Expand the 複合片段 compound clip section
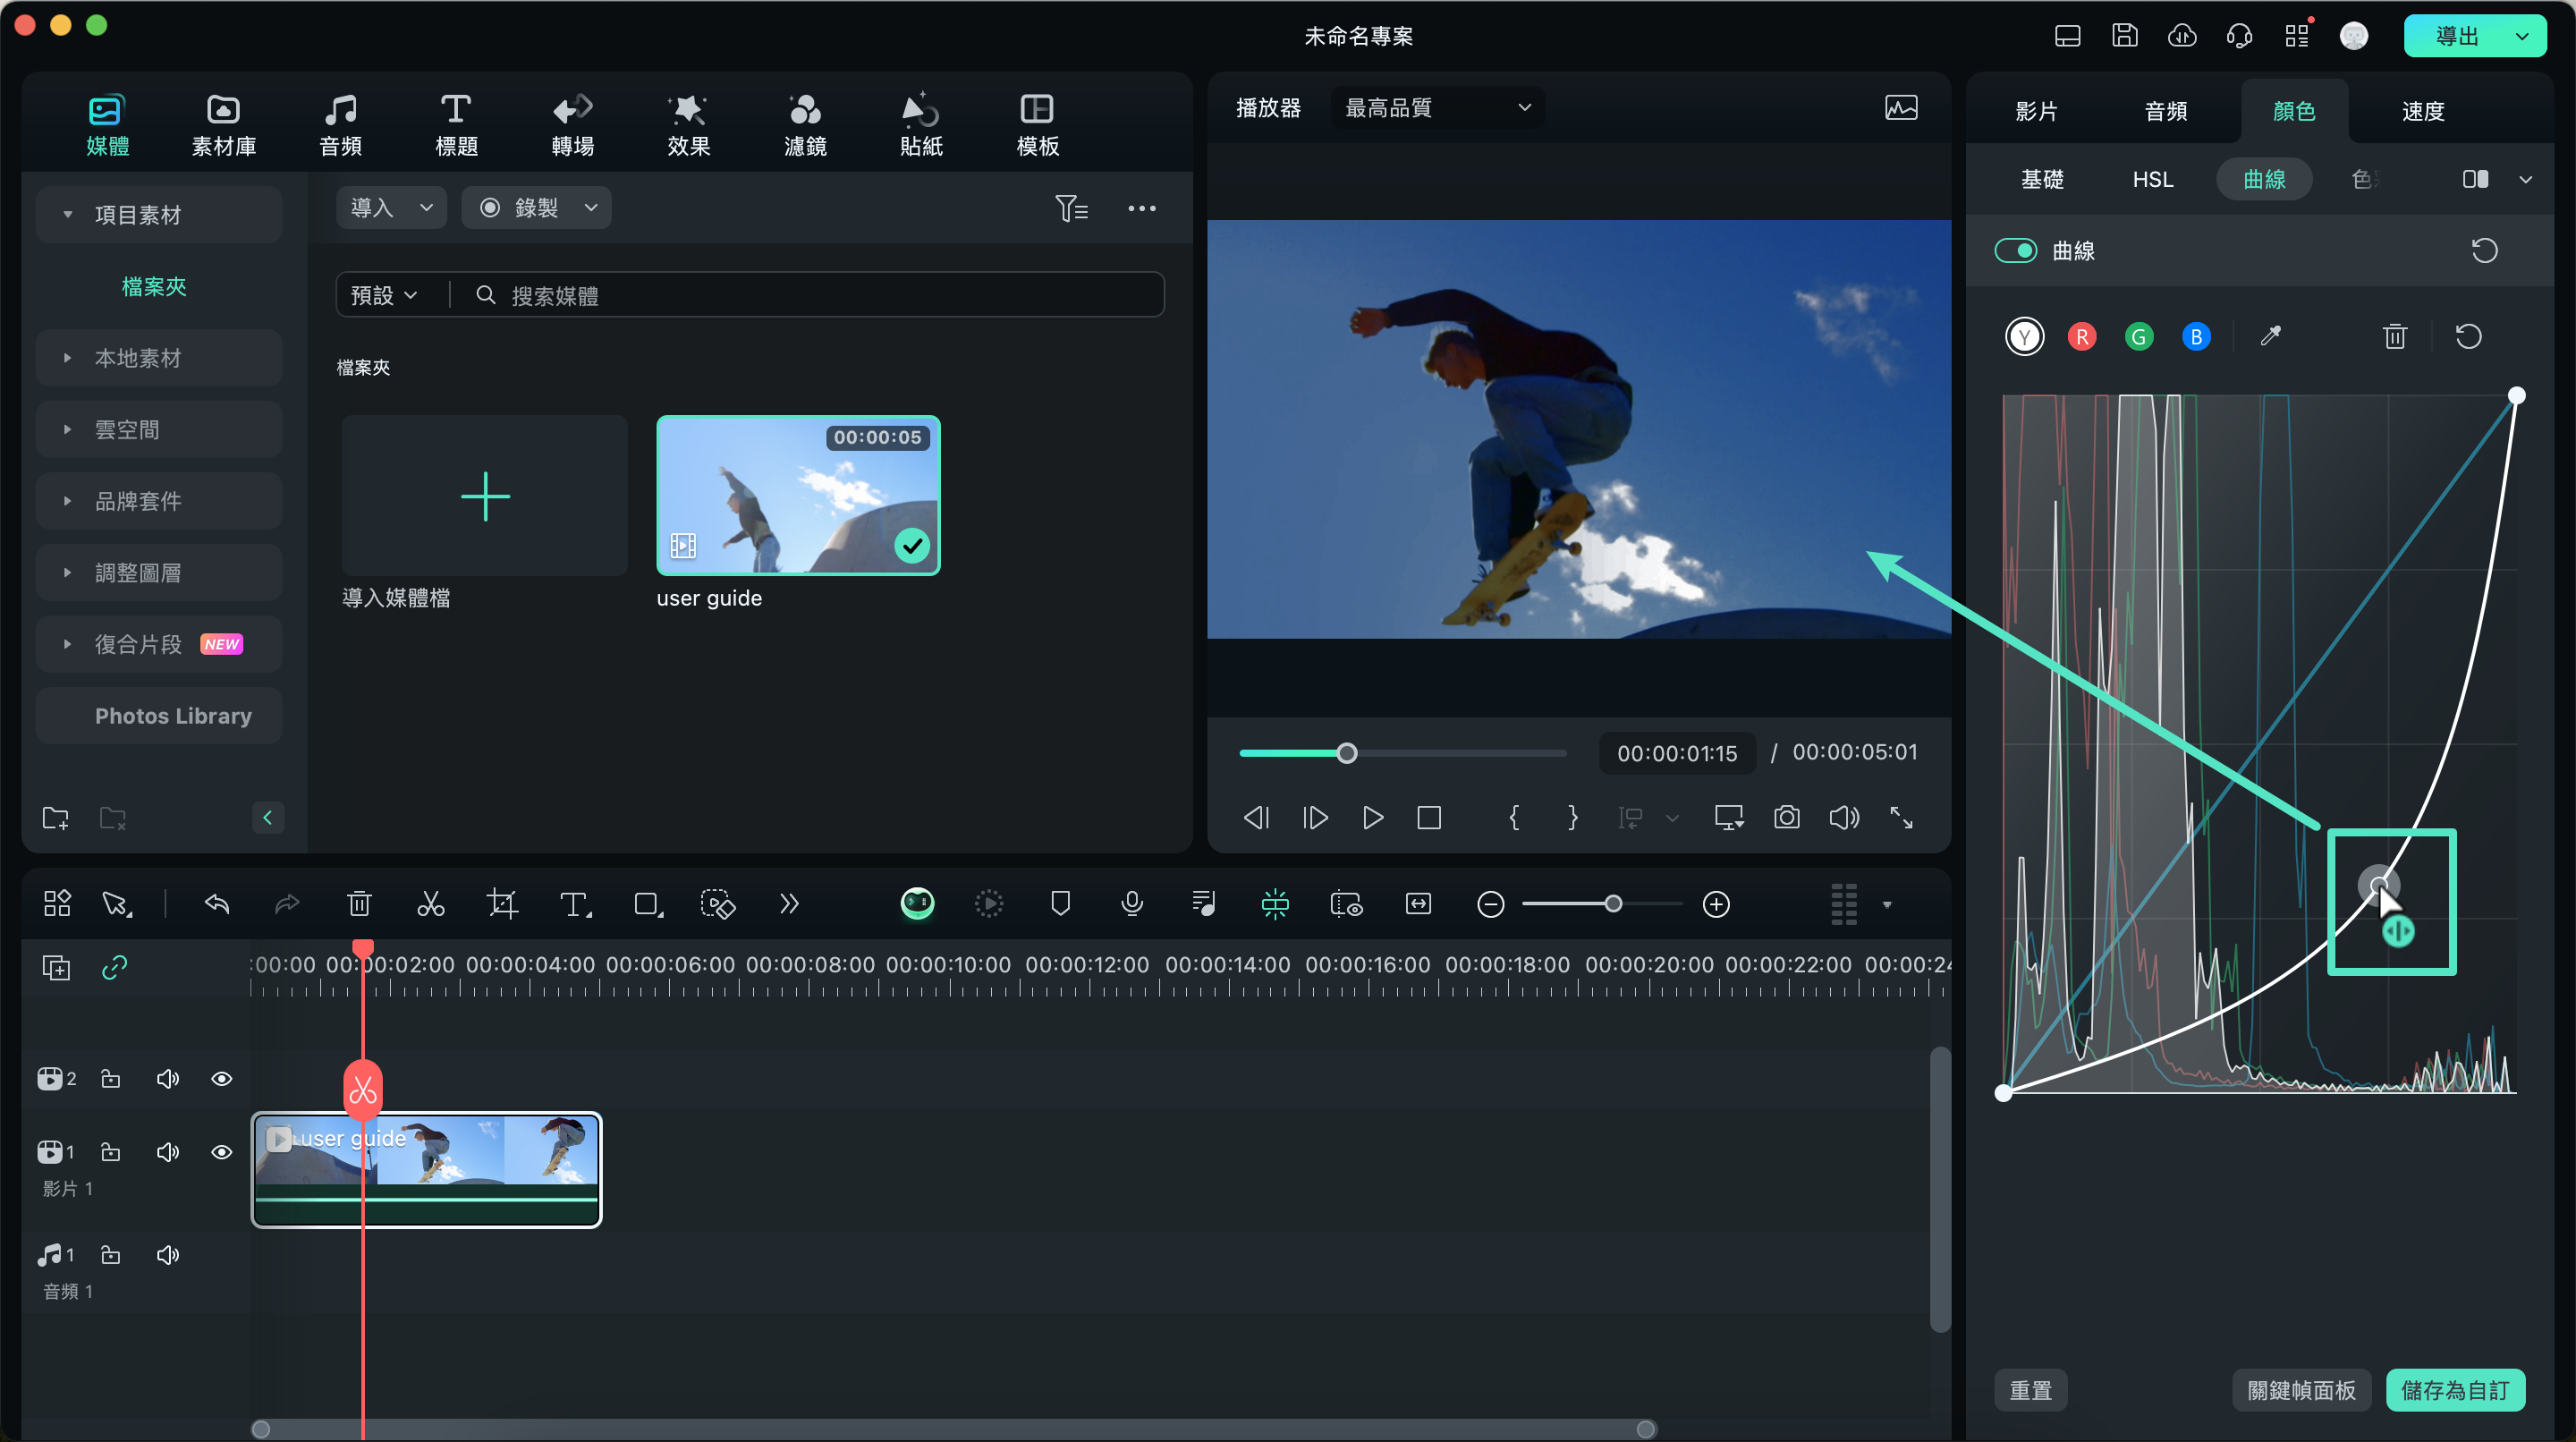 point(65,642)
